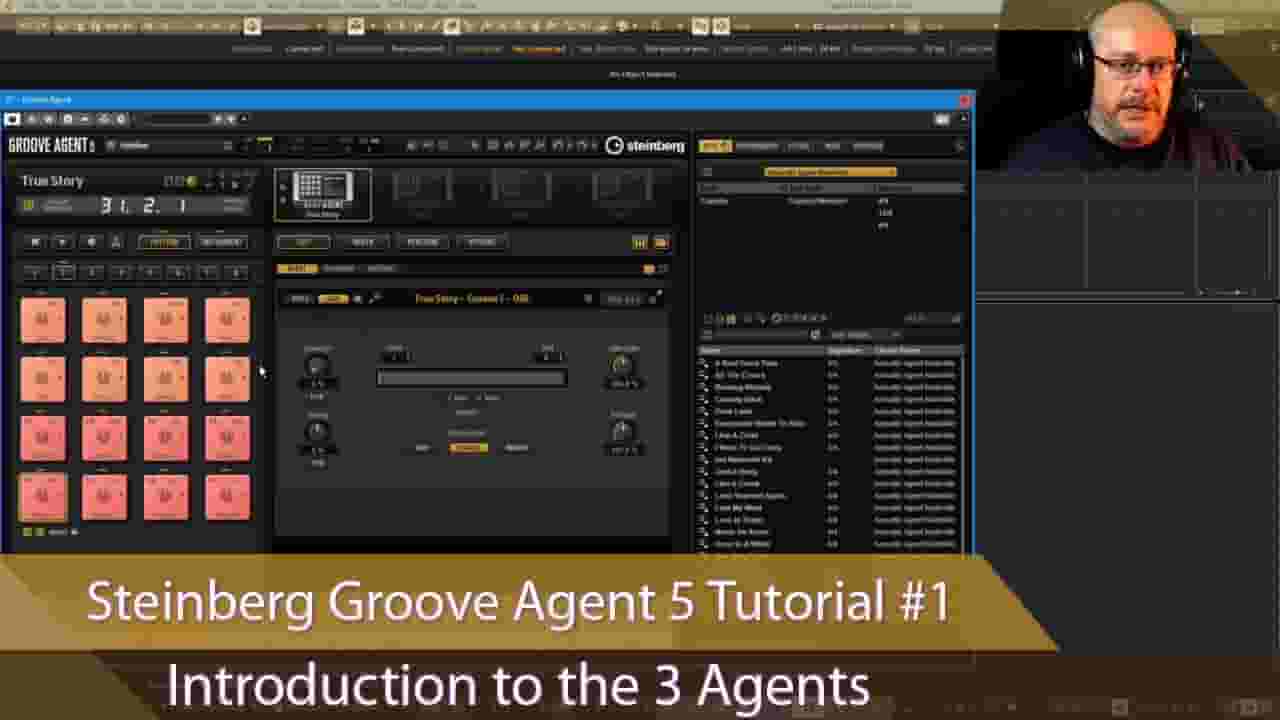
Task: Select pad group 1
Action: click(35, 272)
